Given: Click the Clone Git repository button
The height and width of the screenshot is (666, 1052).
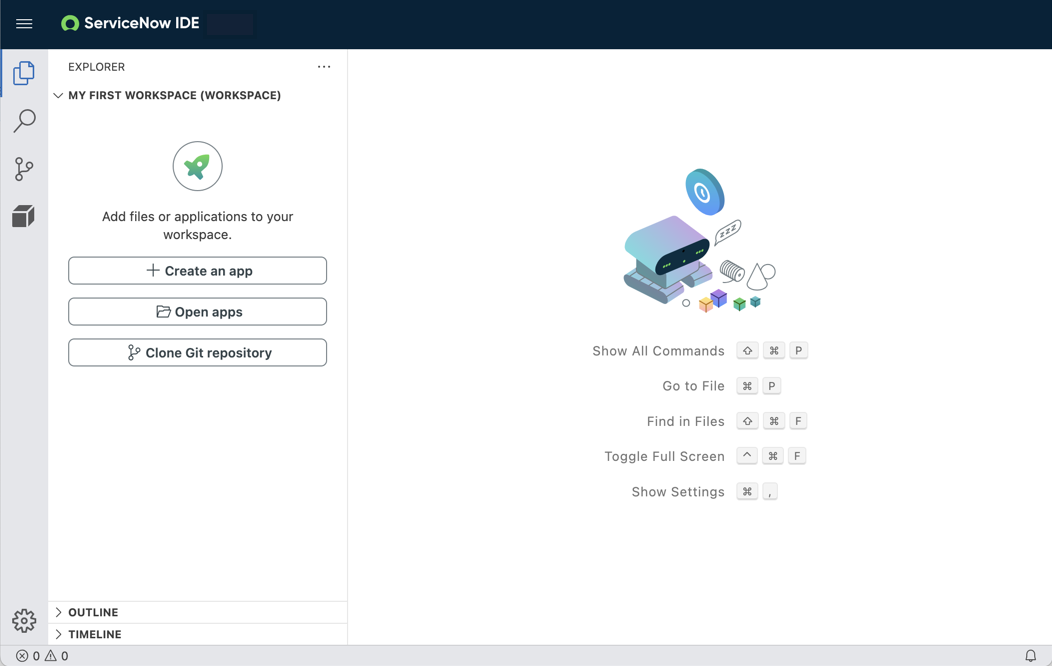Looking at the screenshot, I should [197, 353].
